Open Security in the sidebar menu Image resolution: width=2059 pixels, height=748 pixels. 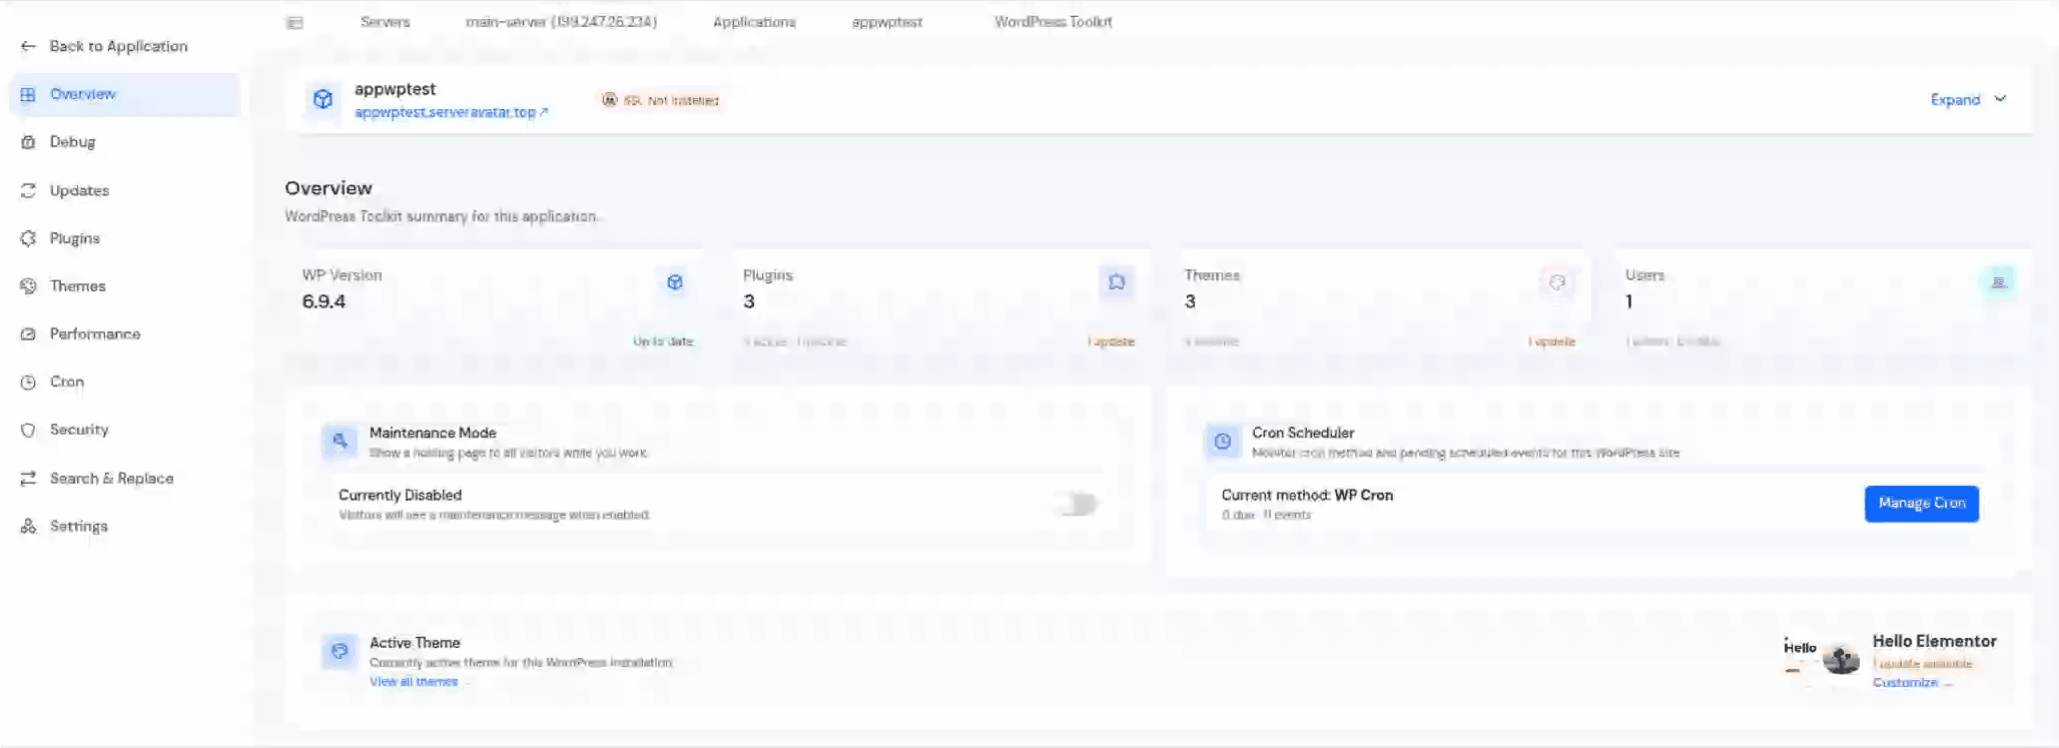tap(125, 430)
